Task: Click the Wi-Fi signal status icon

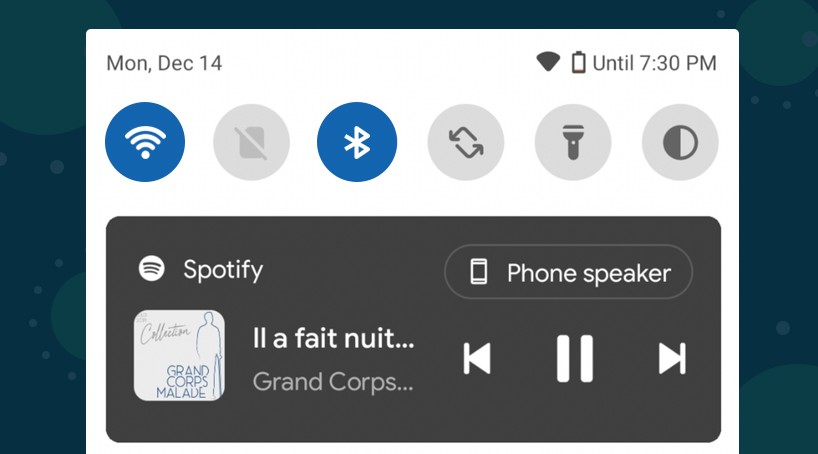Action: 548,63
